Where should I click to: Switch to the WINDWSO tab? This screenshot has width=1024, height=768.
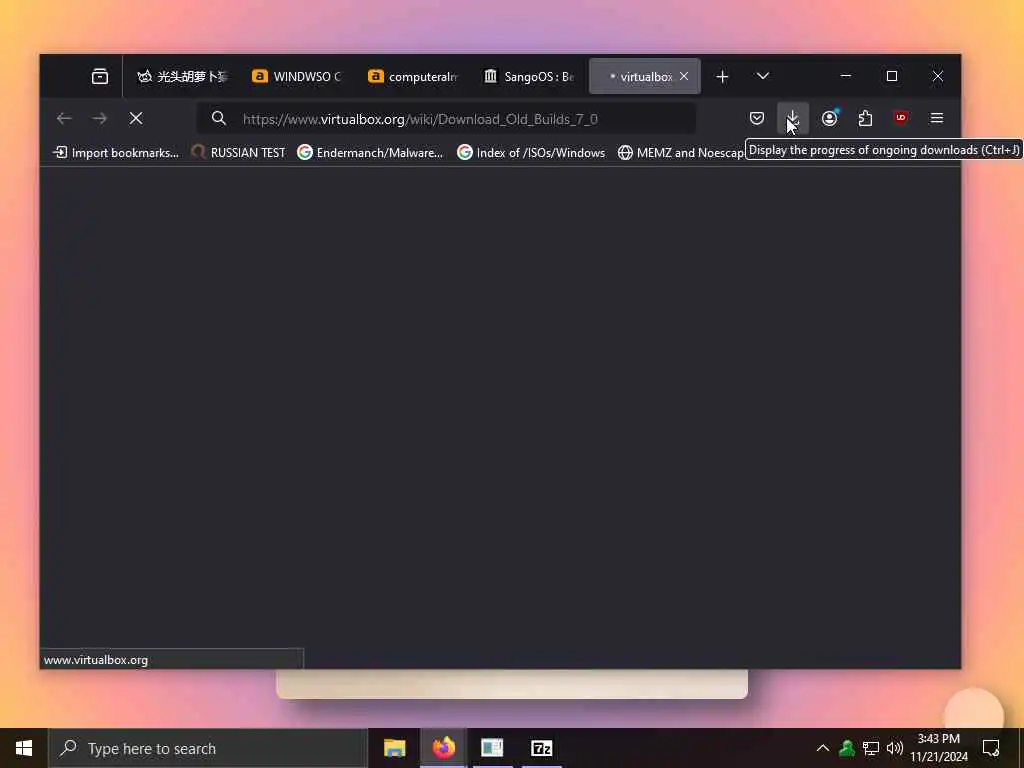(x=296, y=76)
